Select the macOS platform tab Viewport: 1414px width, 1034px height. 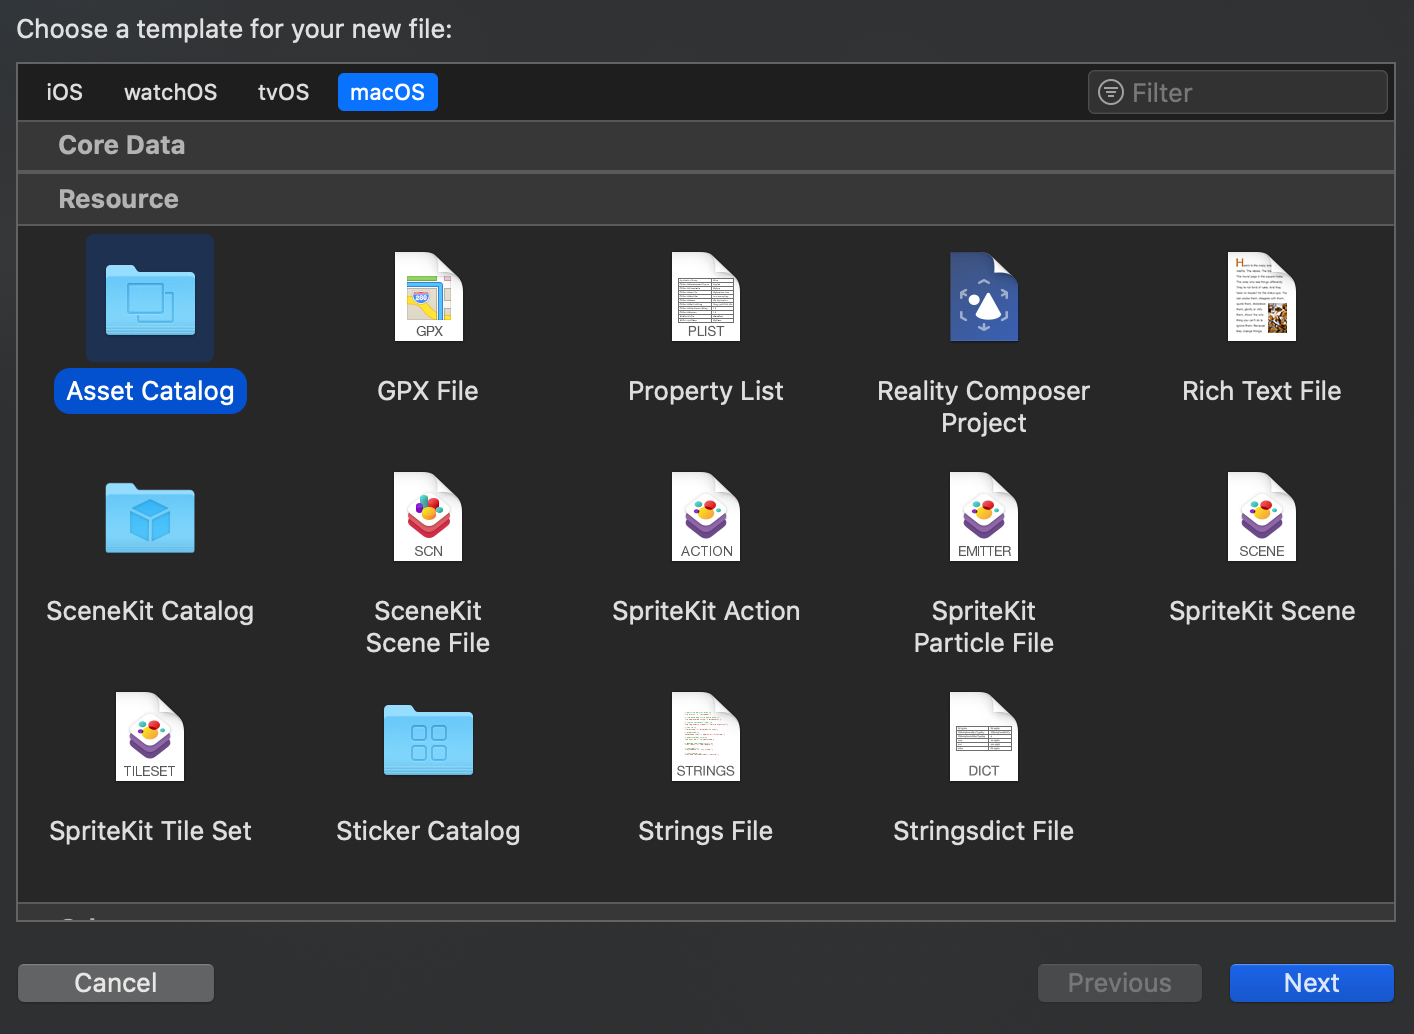388,92
